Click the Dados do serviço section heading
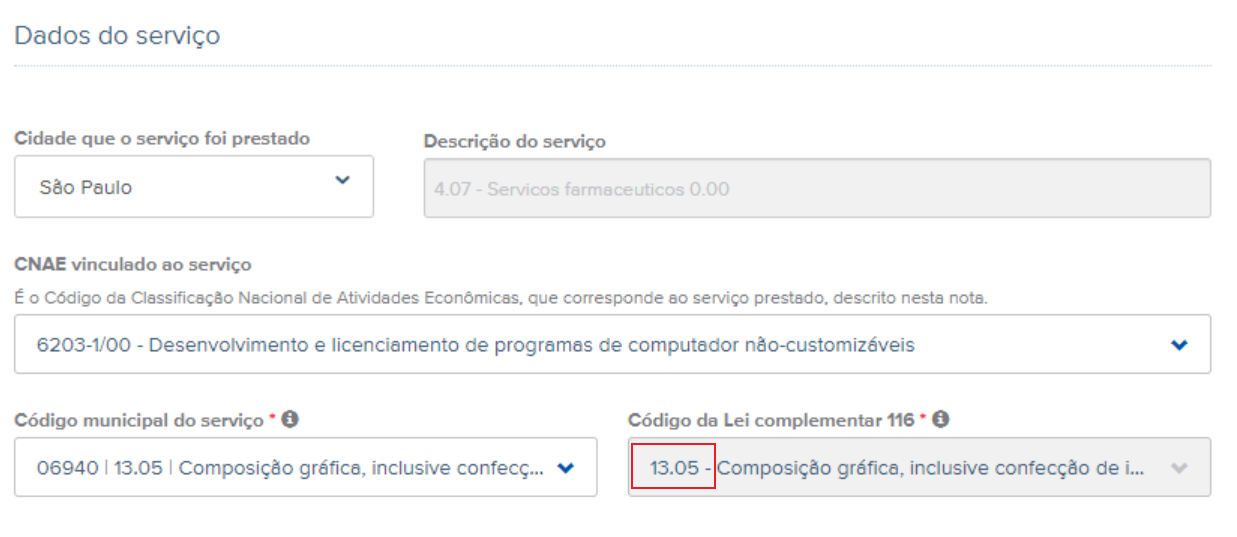1237x537 pixels. click(117, 36)
